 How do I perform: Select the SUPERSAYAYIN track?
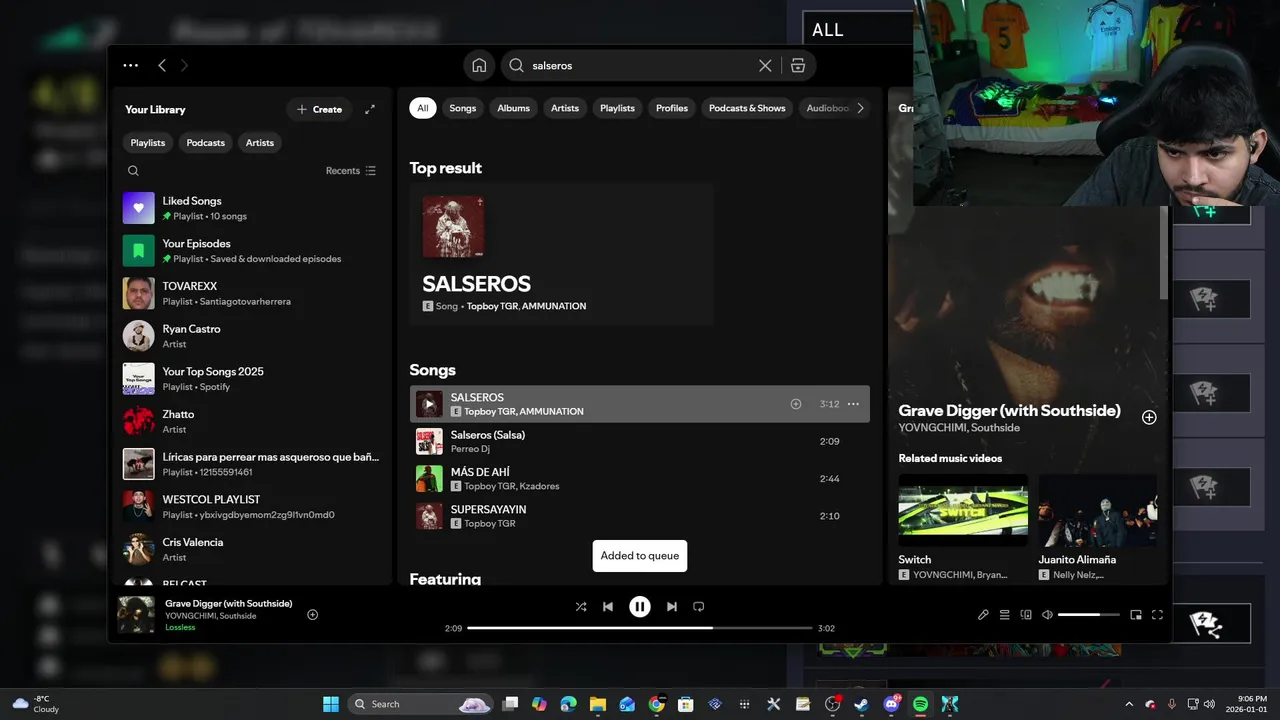(640, 516)
